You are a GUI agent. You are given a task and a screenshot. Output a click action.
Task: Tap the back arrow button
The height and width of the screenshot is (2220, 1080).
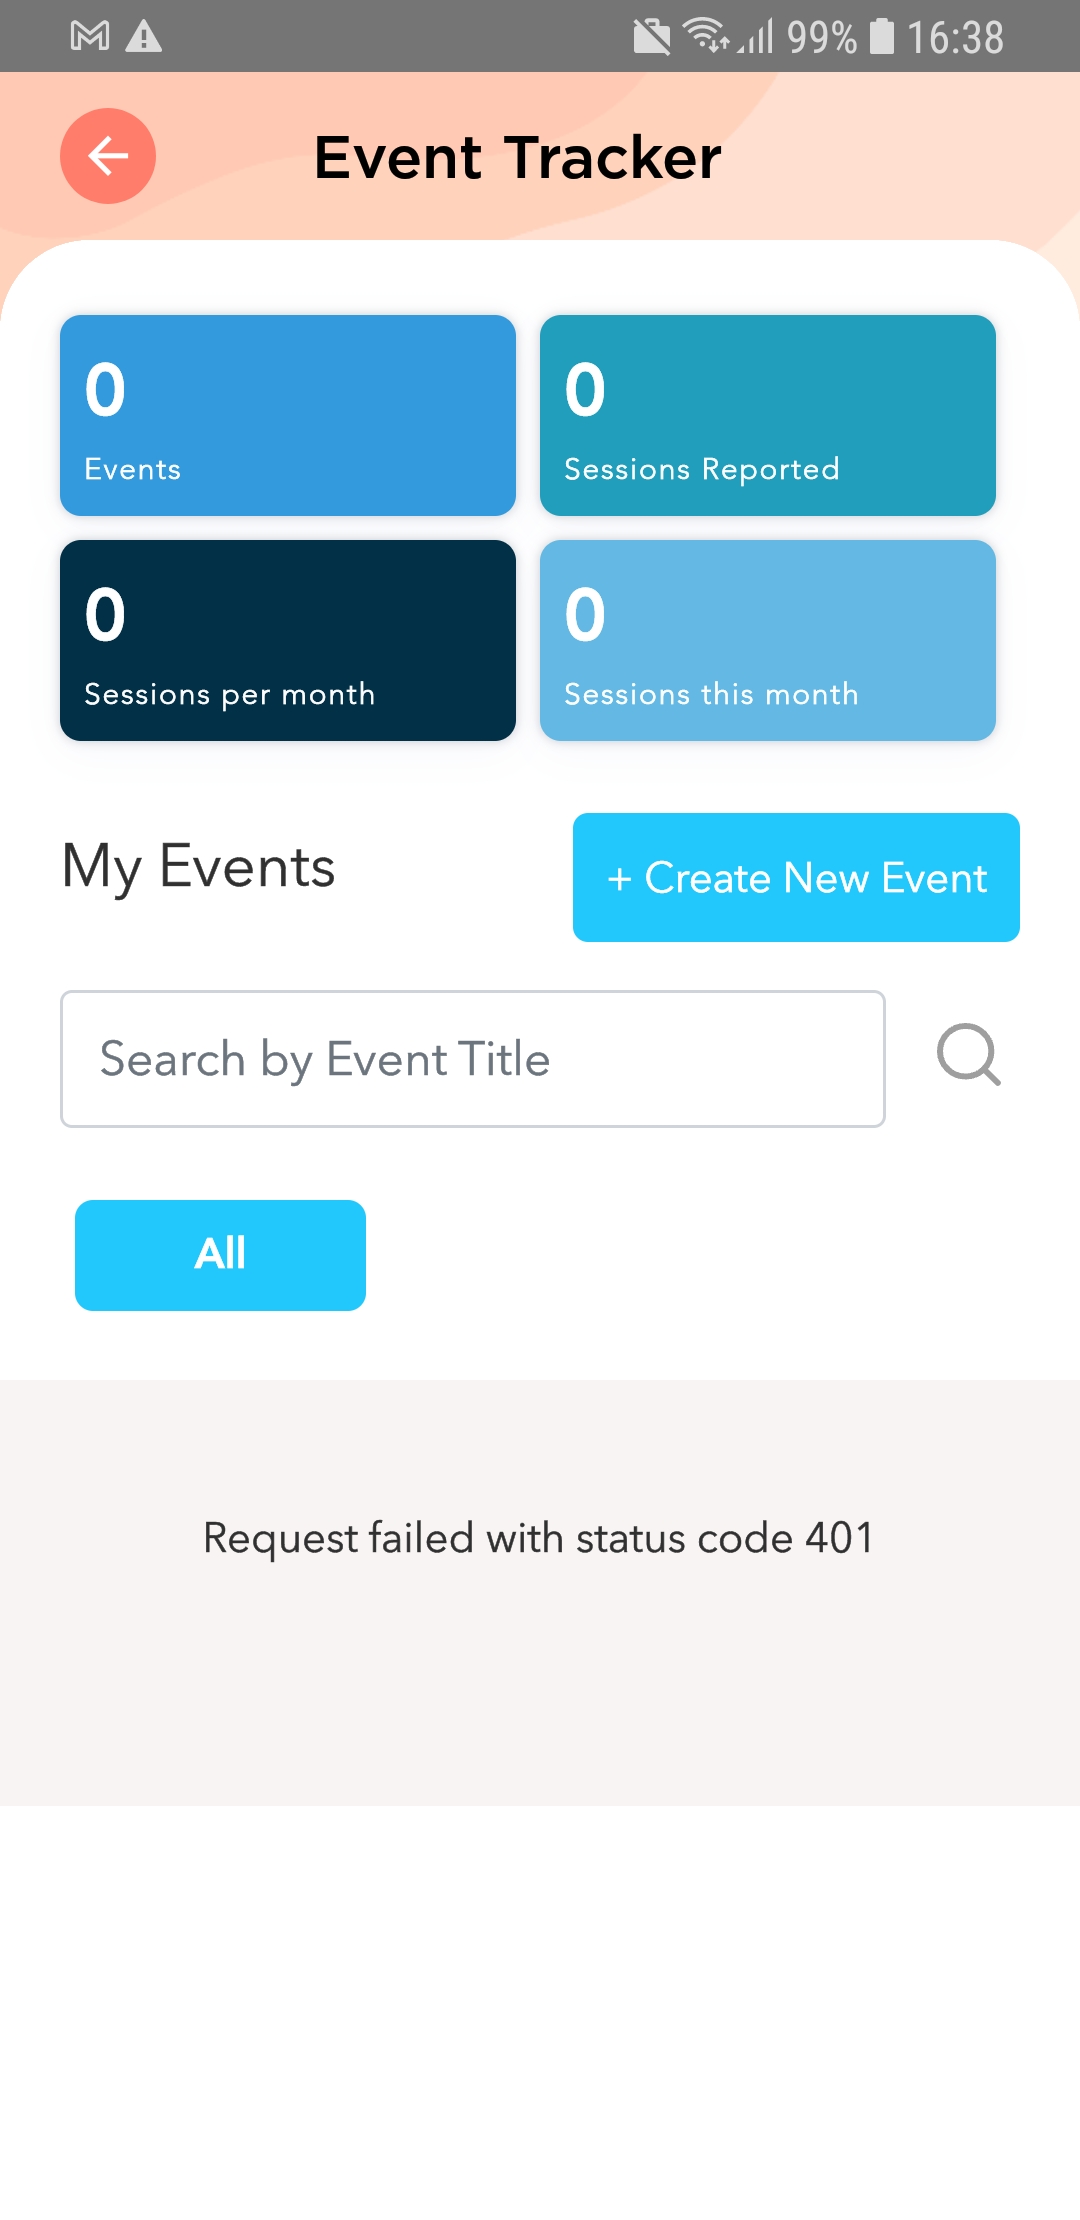pyautogui.click(x=108, y=156)
